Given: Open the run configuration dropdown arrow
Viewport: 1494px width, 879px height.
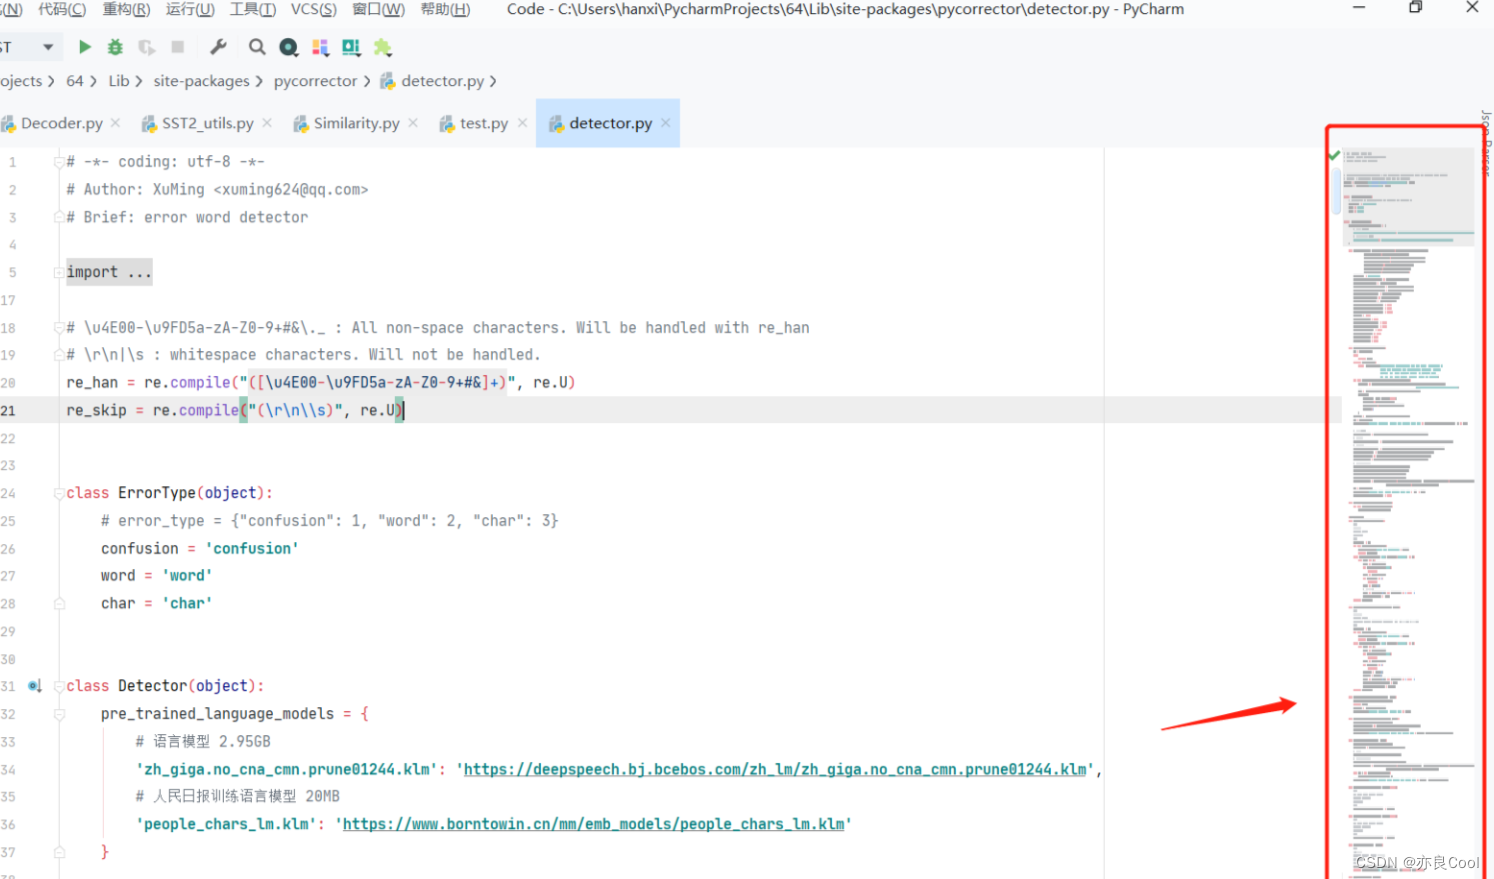Looking at the screenshot, I should click(48, 47).
